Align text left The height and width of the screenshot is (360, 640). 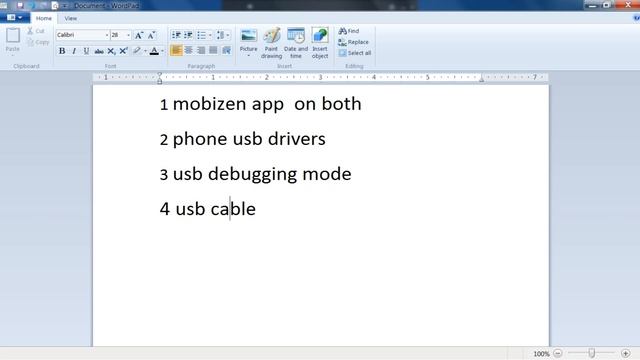[176, 50]
